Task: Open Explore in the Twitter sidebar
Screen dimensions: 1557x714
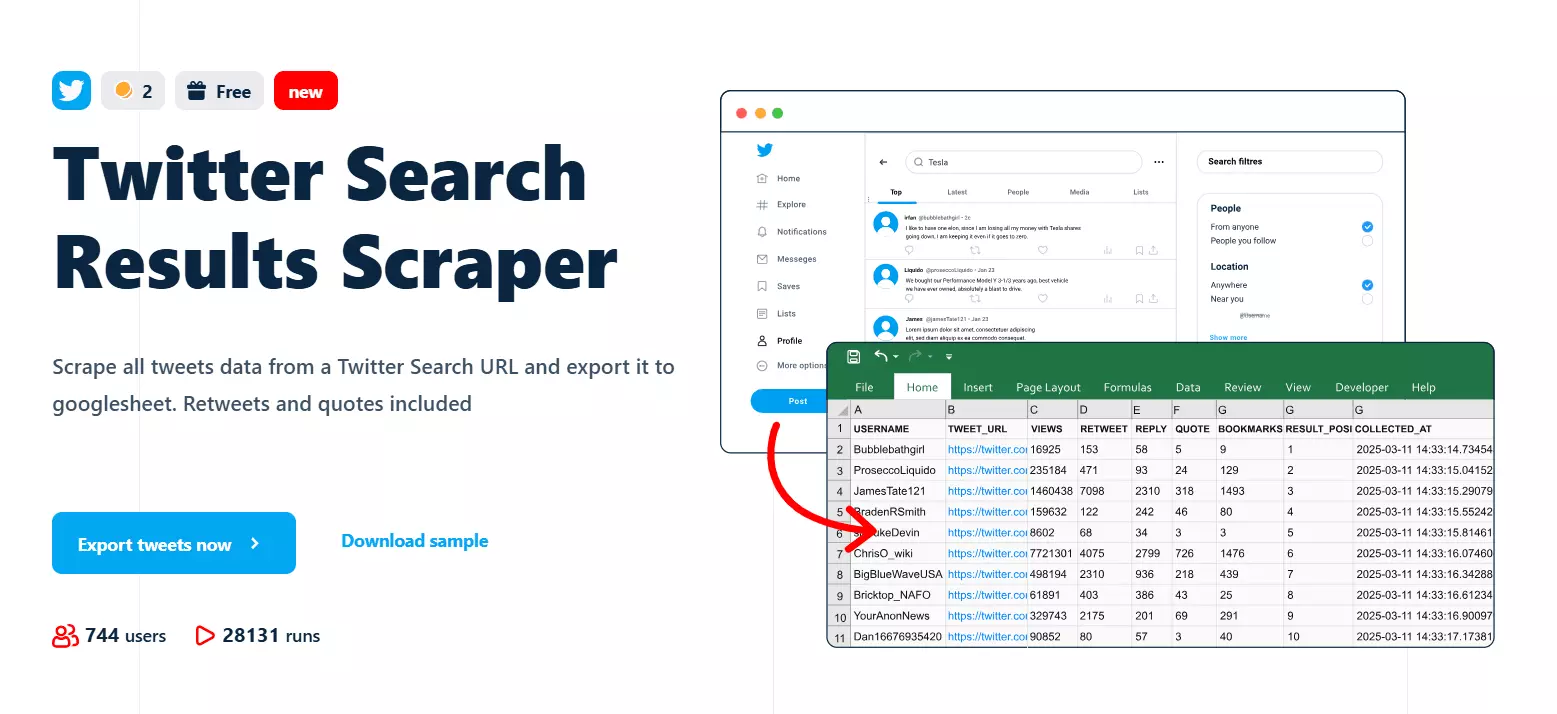Action: tap(781, 205)
